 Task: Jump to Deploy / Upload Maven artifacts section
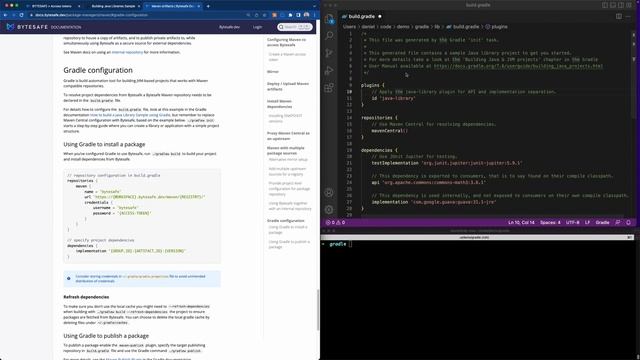288,86
